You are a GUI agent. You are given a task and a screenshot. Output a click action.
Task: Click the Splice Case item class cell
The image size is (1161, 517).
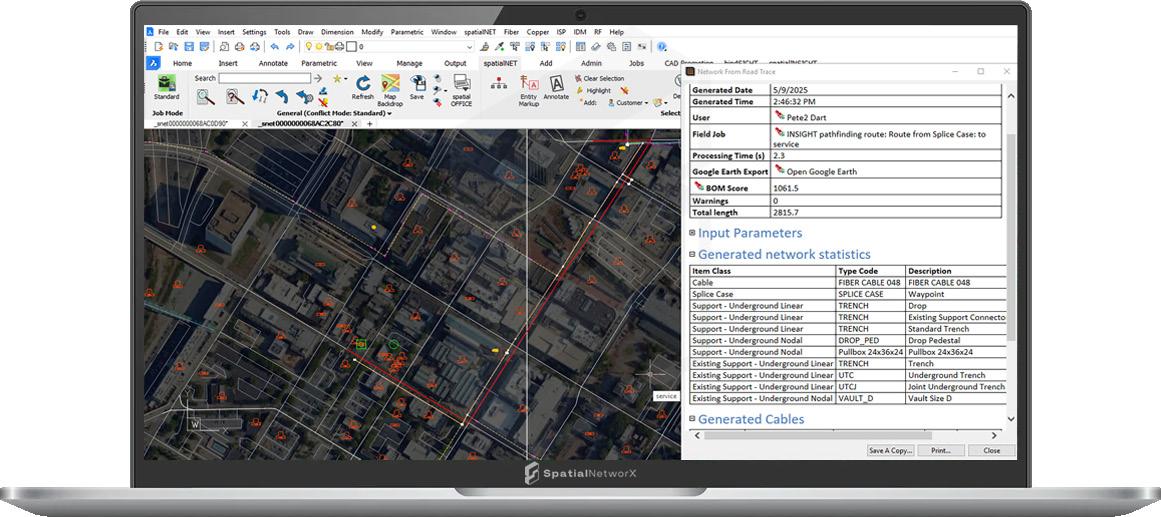click(x=763, y=294)
